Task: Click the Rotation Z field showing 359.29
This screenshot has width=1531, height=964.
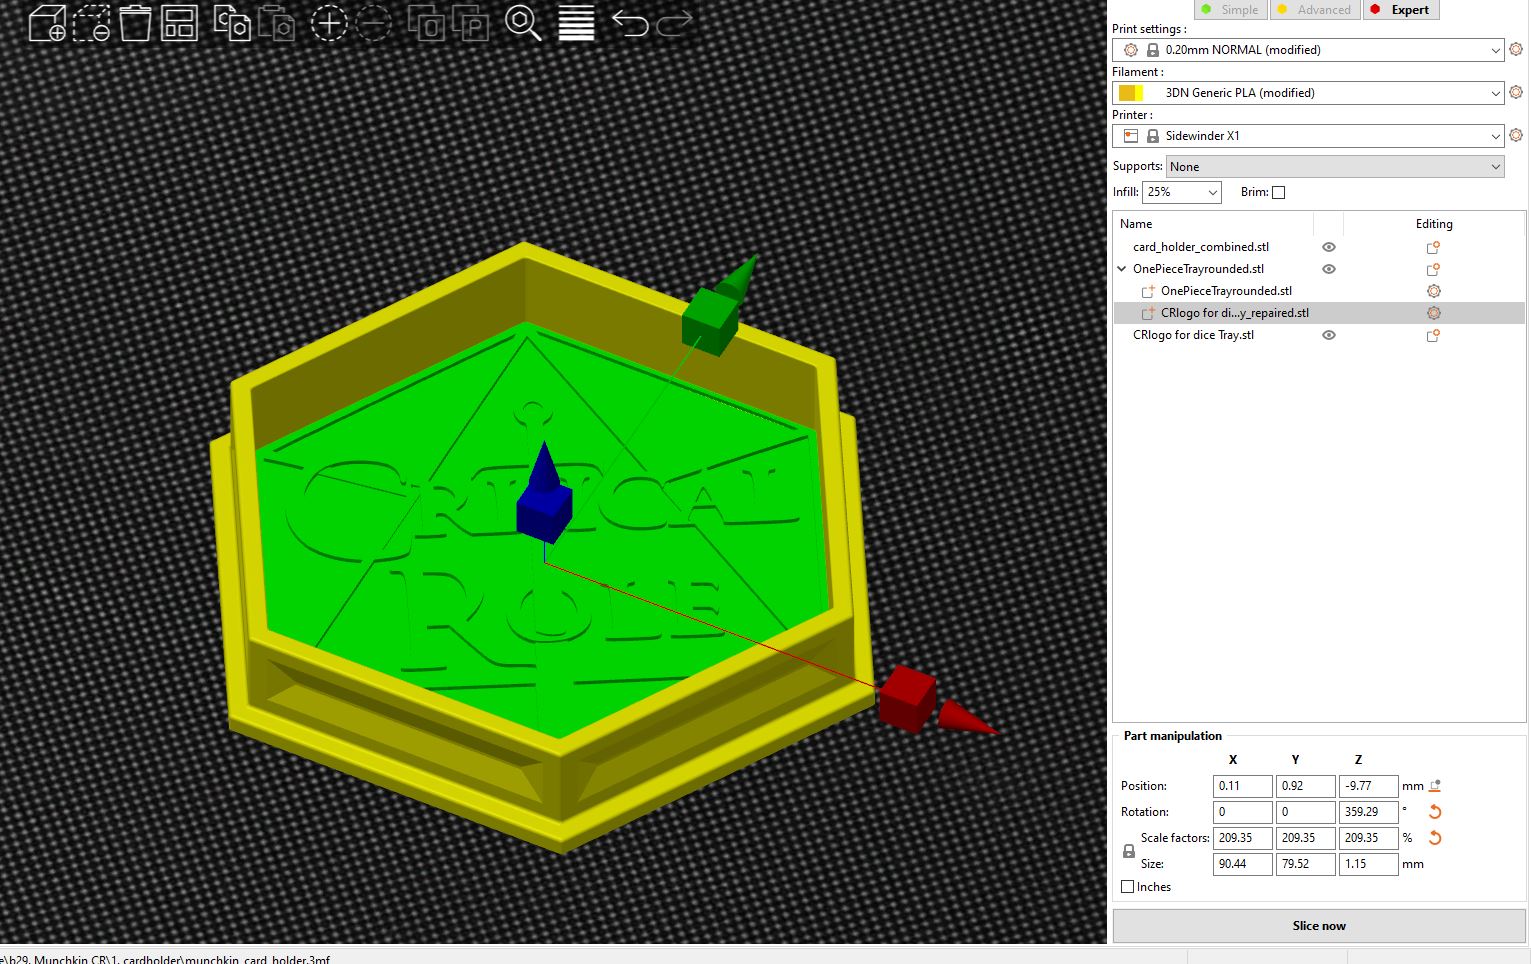Action: tap(1369, 812)
